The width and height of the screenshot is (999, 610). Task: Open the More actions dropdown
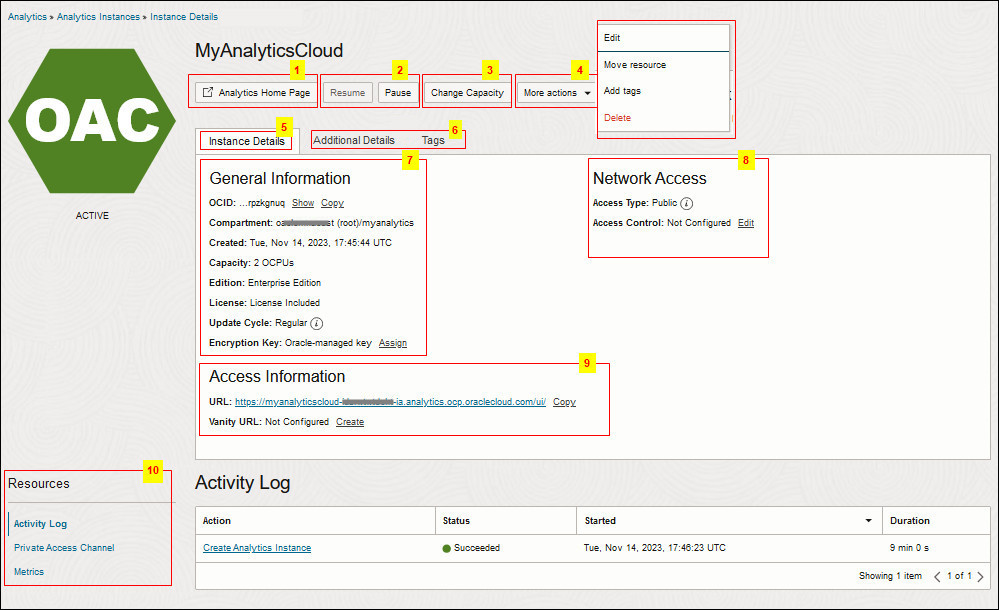coord(556,91)
